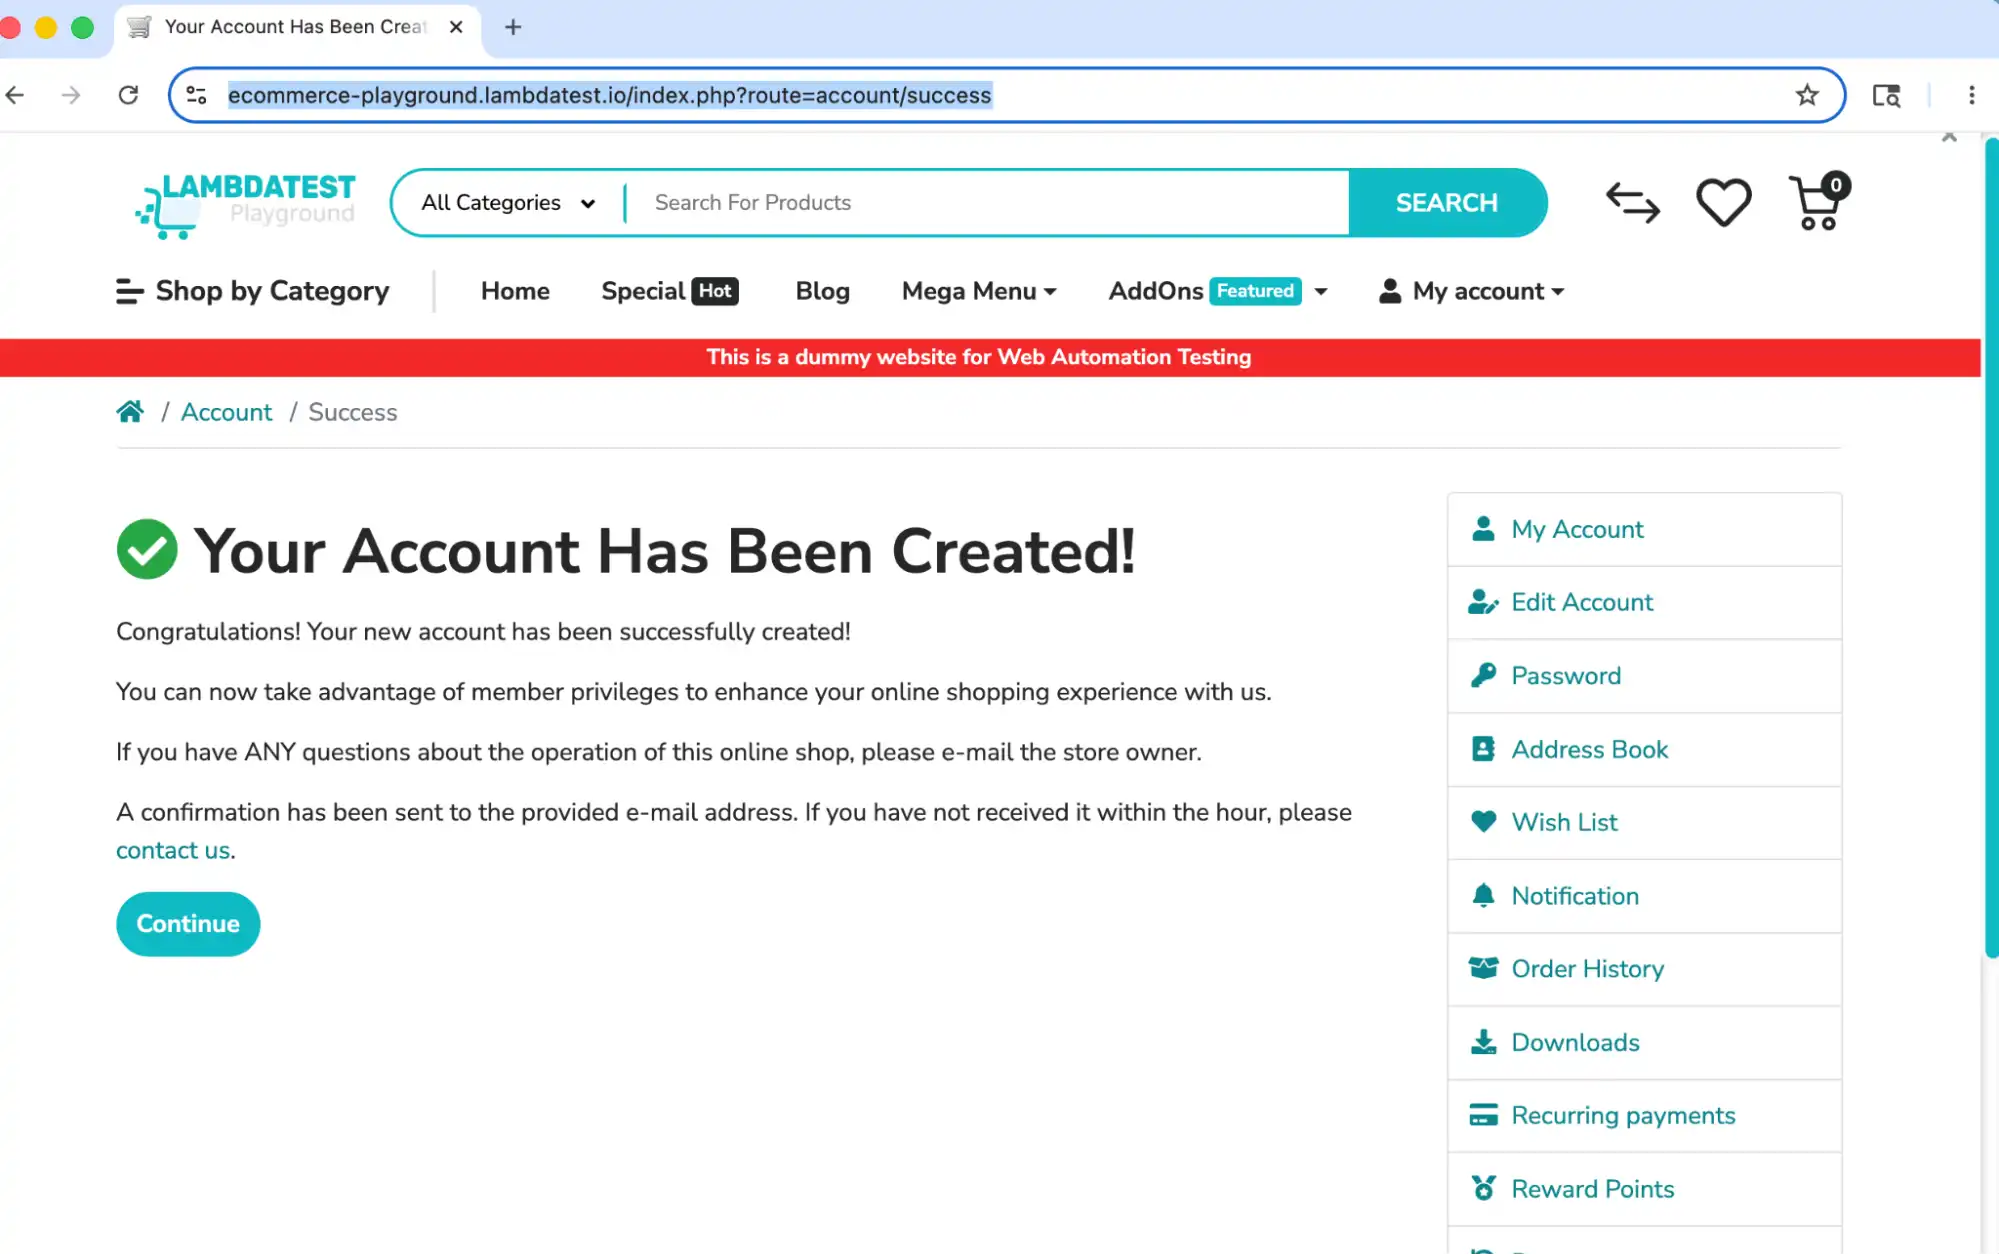The height and width of the screenshot is (1255, 1999).
Task: Click the key icon next to Password
Action: click(x=1483, y=676)
